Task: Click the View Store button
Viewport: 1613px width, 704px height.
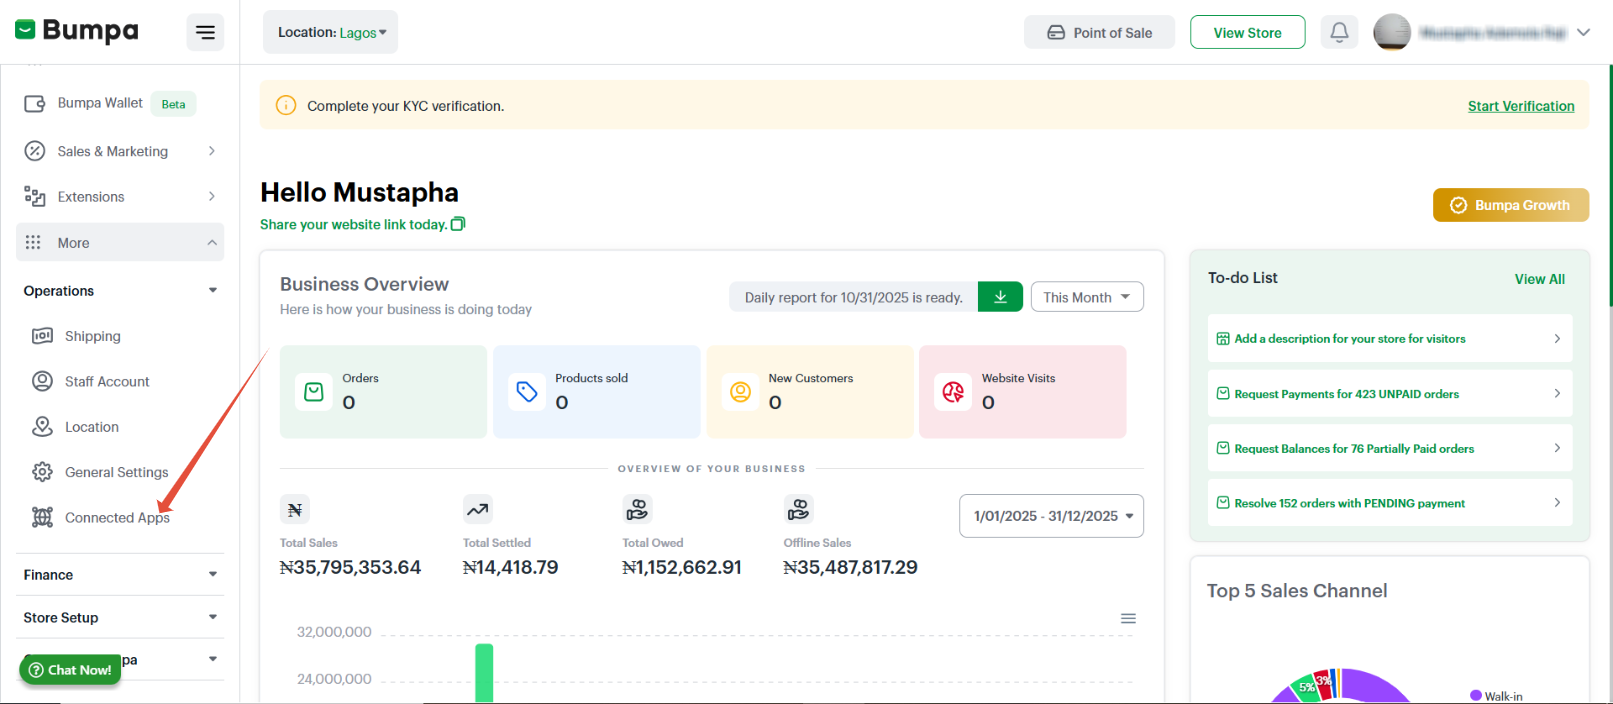Action: coord(1247,32)
